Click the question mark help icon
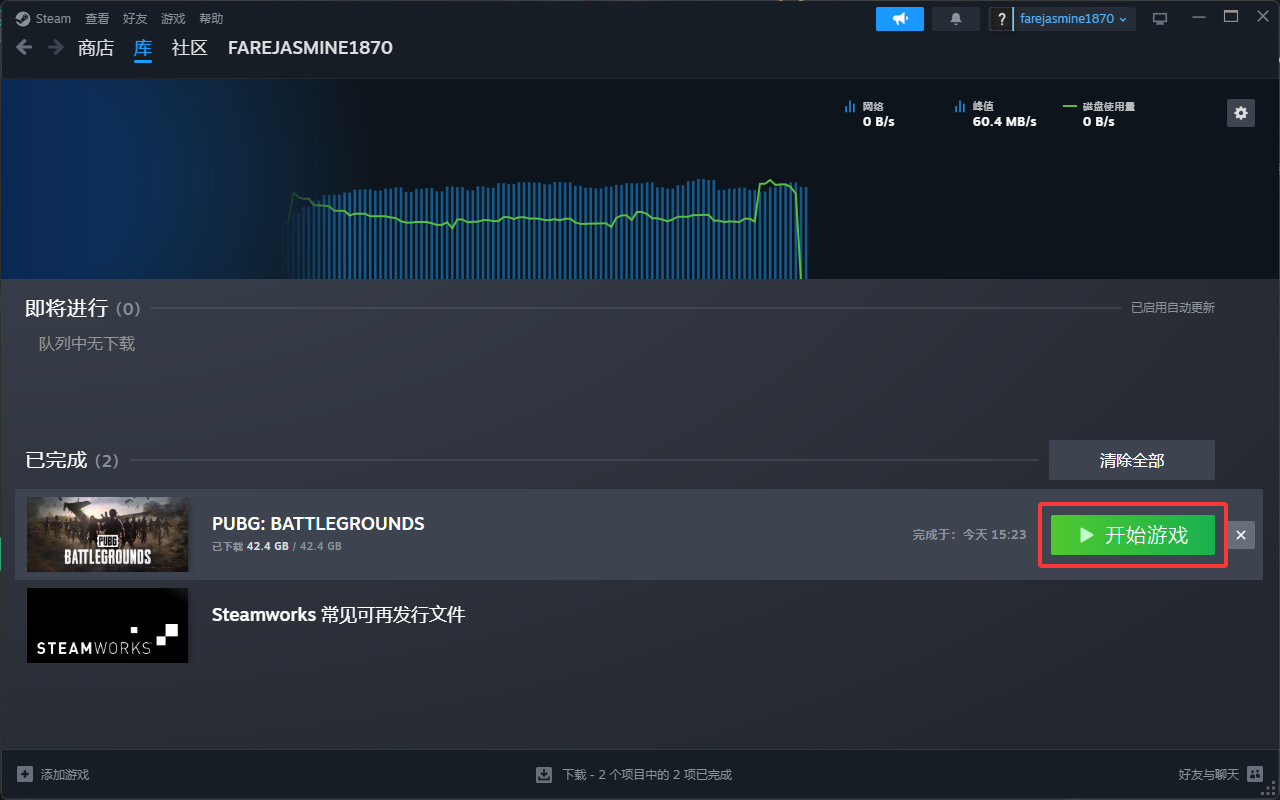The image size is (1280, 800). coord(1001,19)
